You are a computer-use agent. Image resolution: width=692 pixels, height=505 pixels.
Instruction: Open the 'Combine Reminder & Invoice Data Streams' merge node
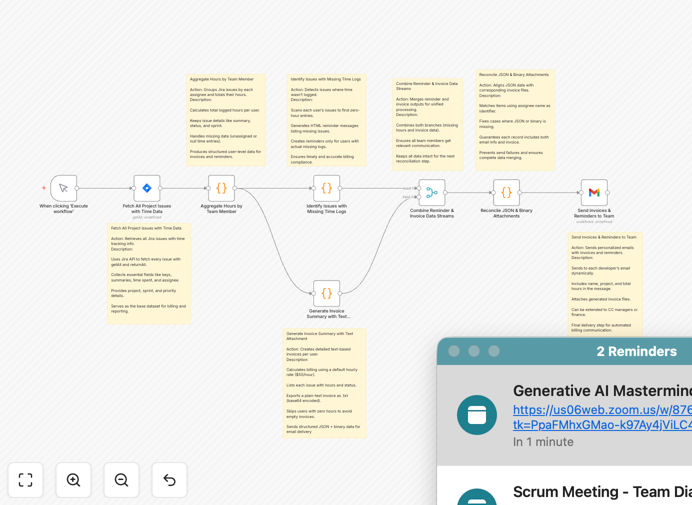point(432,192)
